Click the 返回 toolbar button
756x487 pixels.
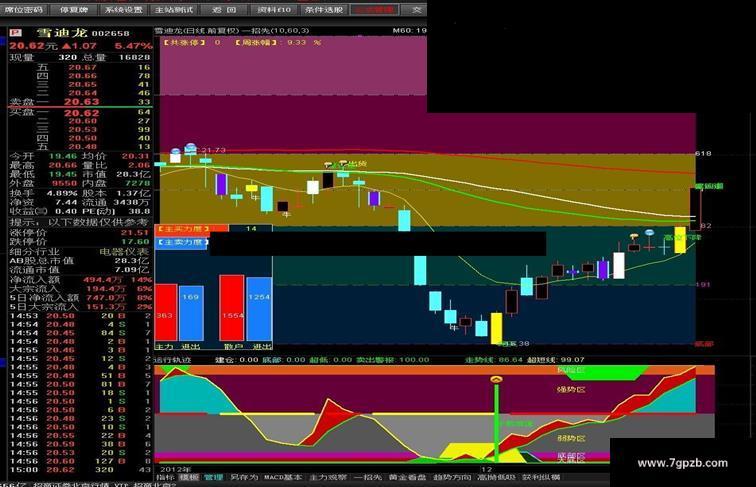click(x=224, y=10)
